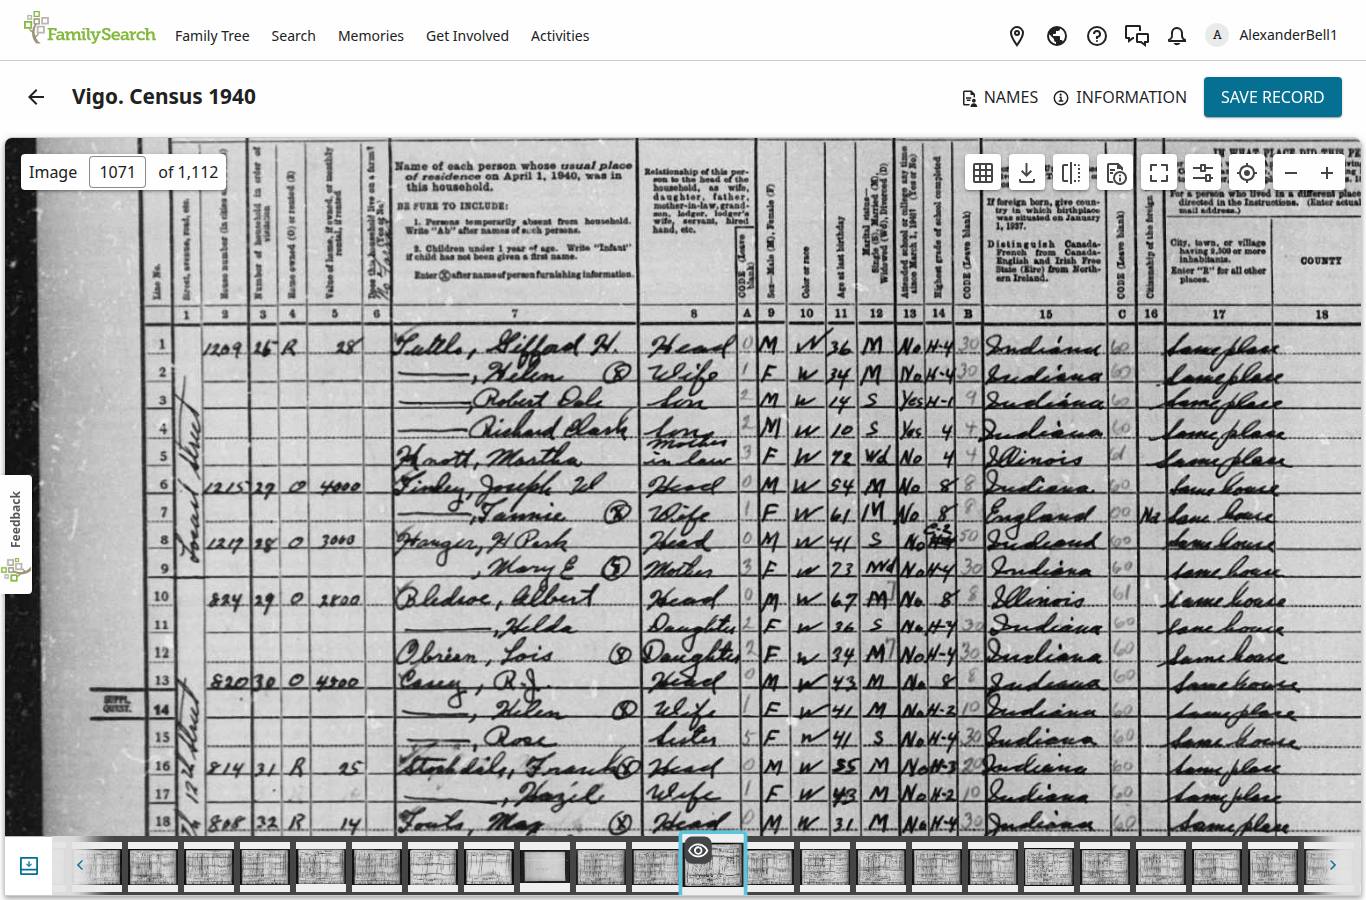Open the Memories menu
1366x900 pixels.
coord(371,36)
